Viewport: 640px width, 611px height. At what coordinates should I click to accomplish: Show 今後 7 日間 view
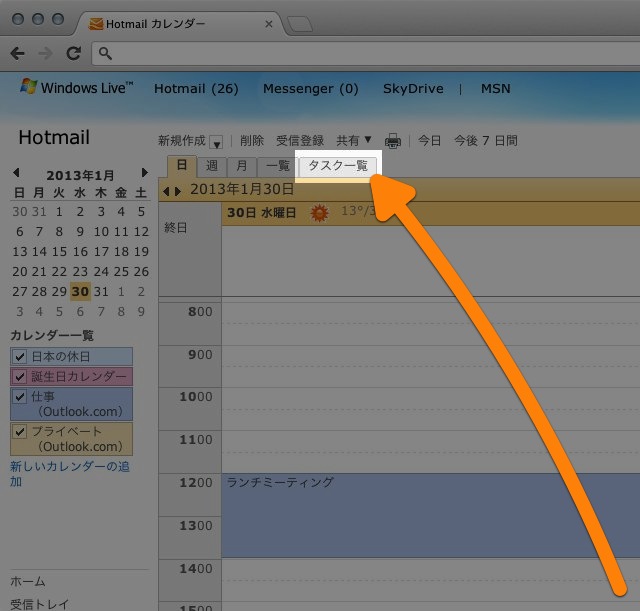486,141
